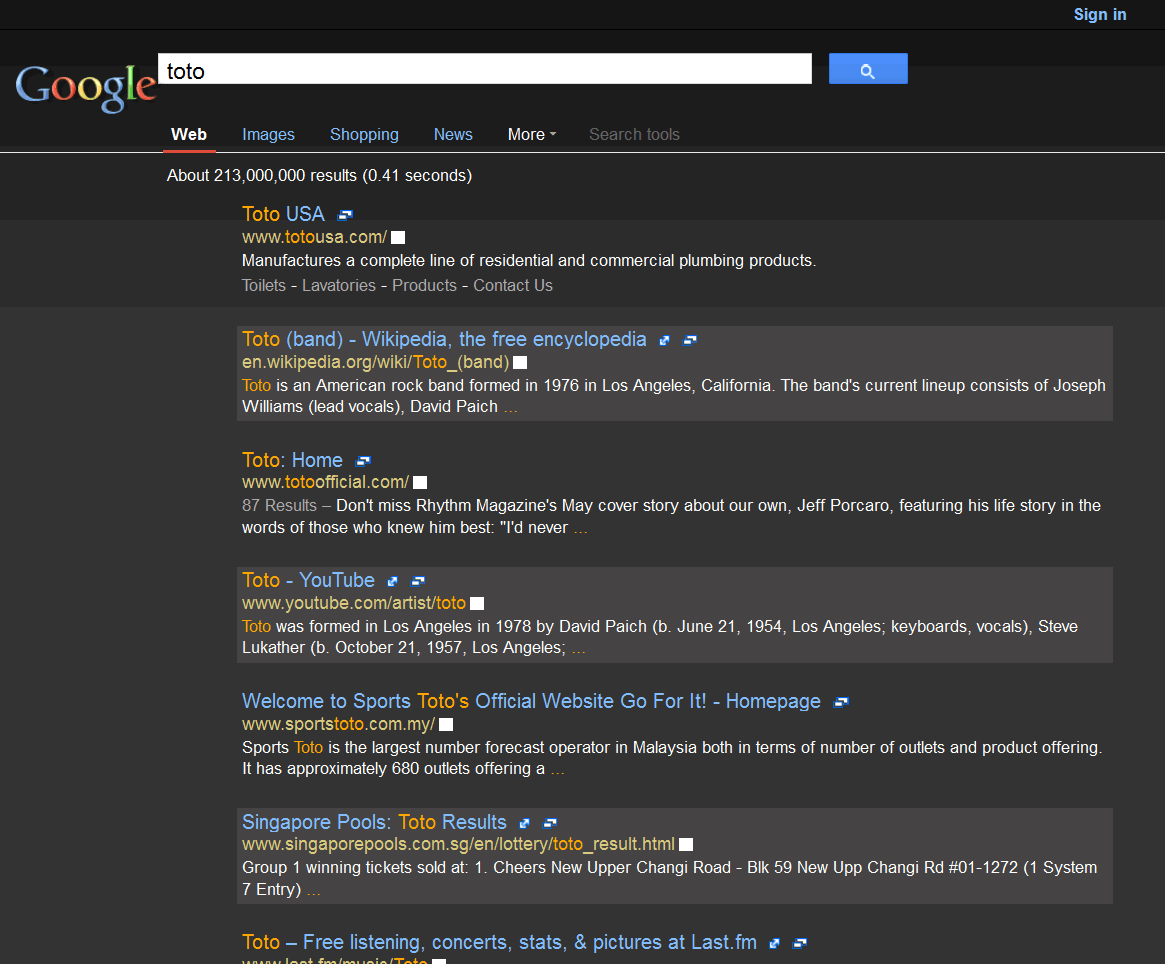Screen dimensions: 1165x964
Task: Click white square after en.wikipedia.org URL
Action: (520, 363)
